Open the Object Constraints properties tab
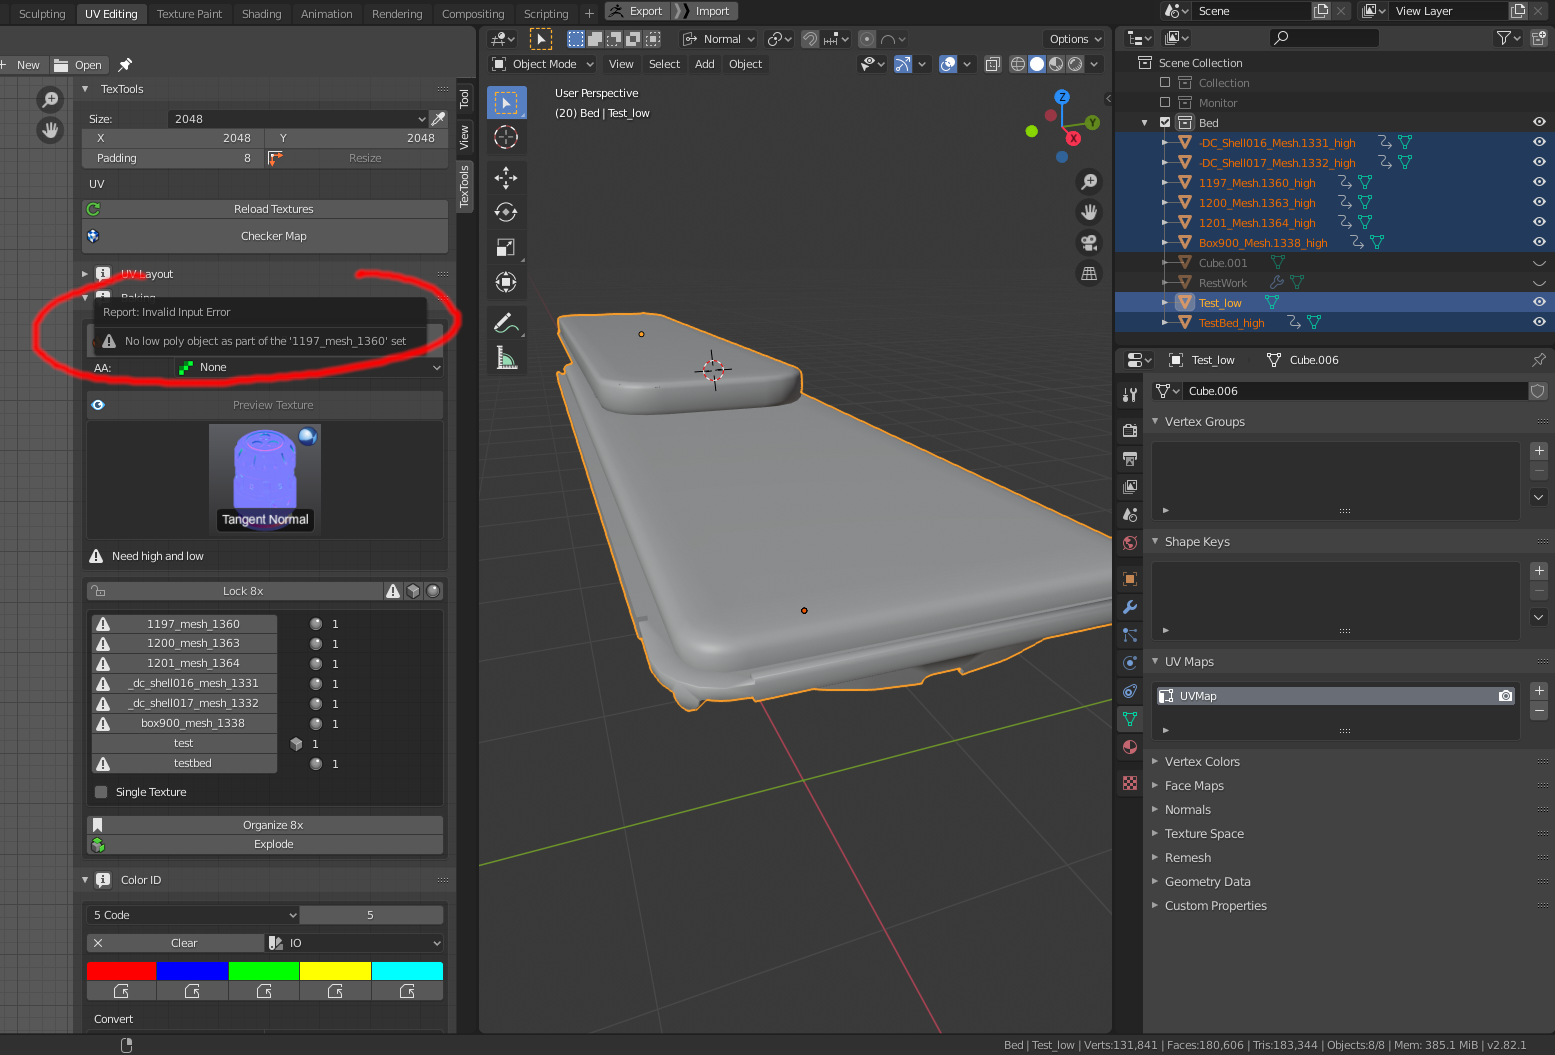Image resolution: width=1555 pixels, height=1055 pixels. click(x=1130, y=691)
